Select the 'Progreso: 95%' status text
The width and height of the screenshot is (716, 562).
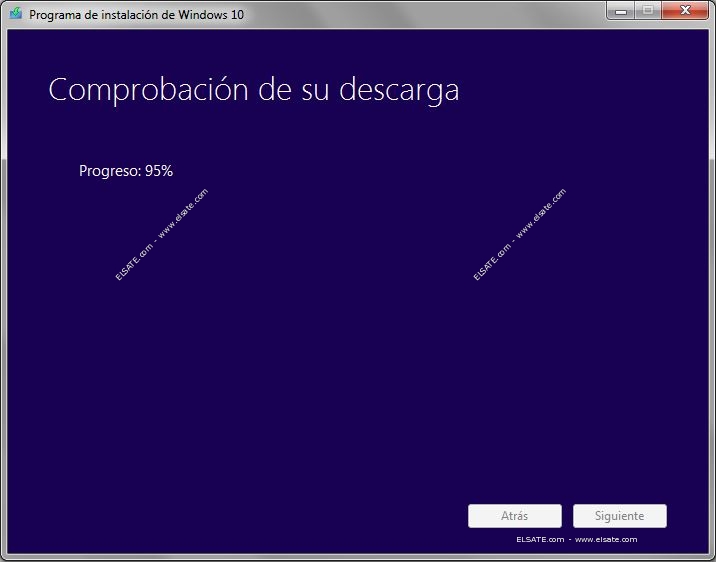[126, 171]
